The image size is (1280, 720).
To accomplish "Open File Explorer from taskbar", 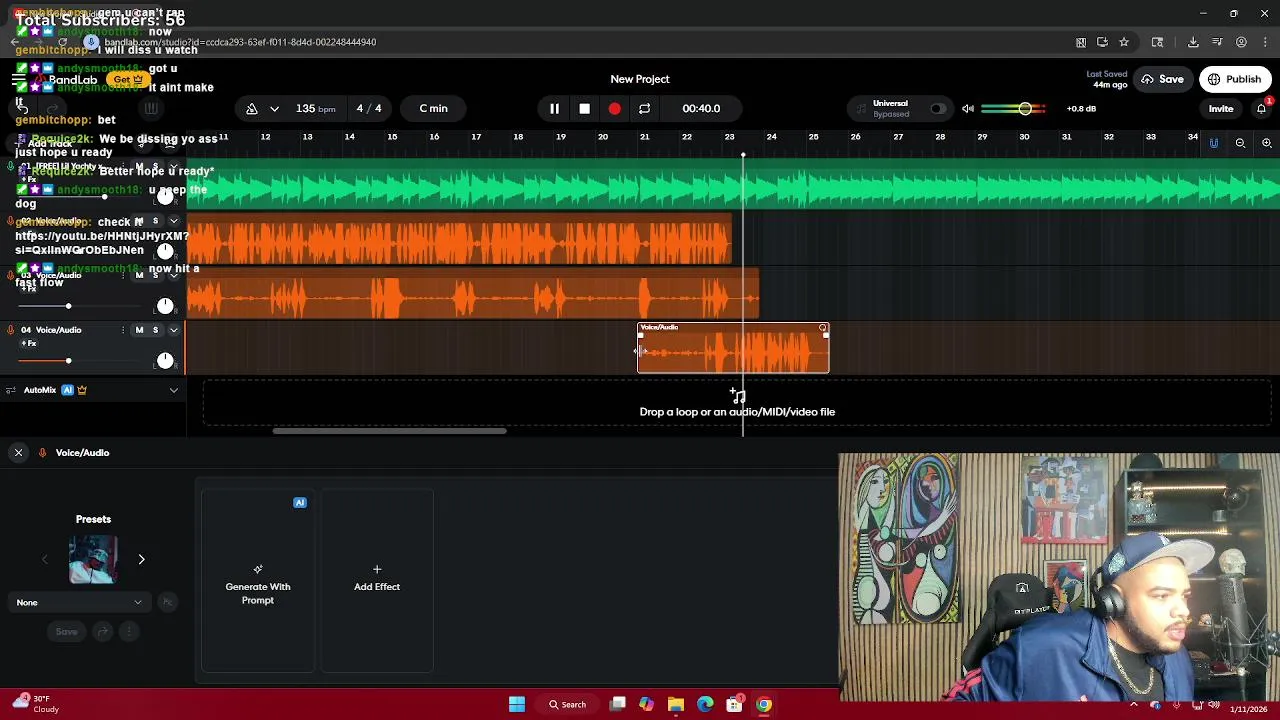I will click(676, 705).
